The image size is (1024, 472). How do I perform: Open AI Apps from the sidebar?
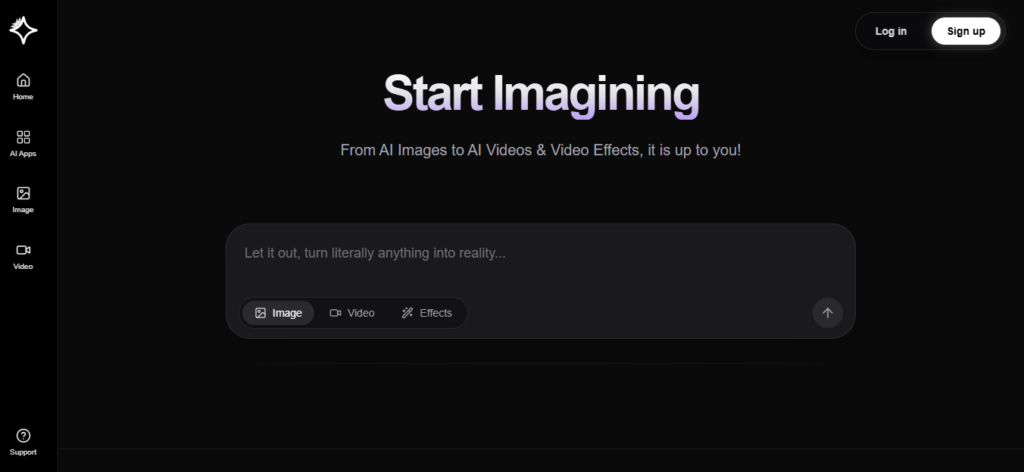pyautogui.click(x=23, y=144)
